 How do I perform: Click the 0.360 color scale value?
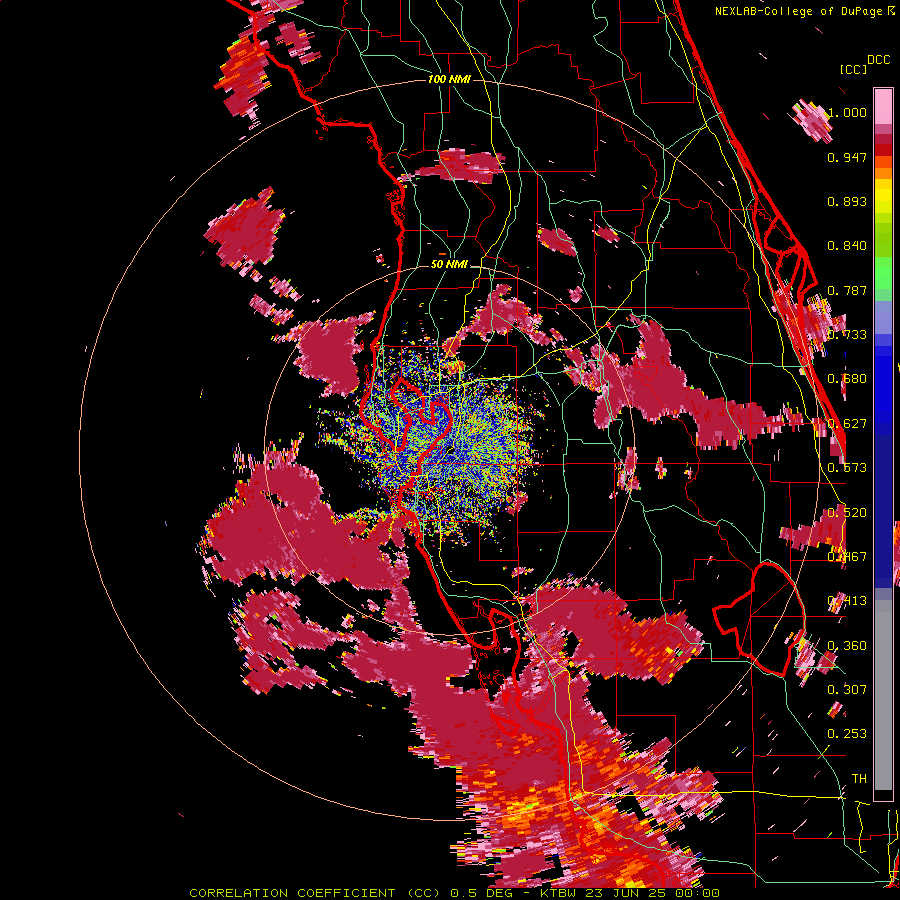pos(847,646)
